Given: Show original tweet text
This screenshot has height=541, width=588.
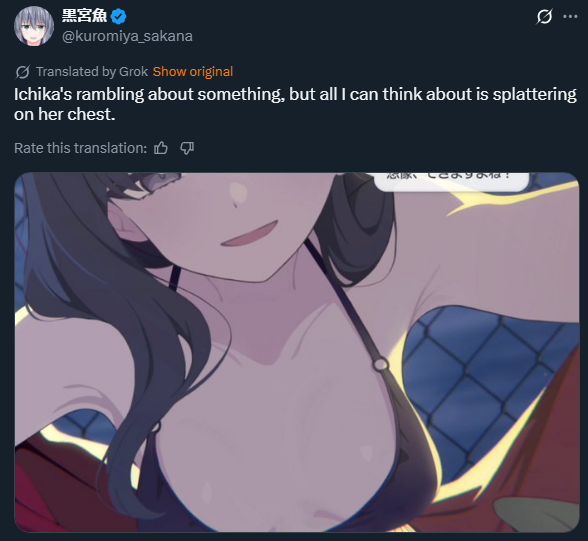Looking at the screenshot, I should pos(193,72).
